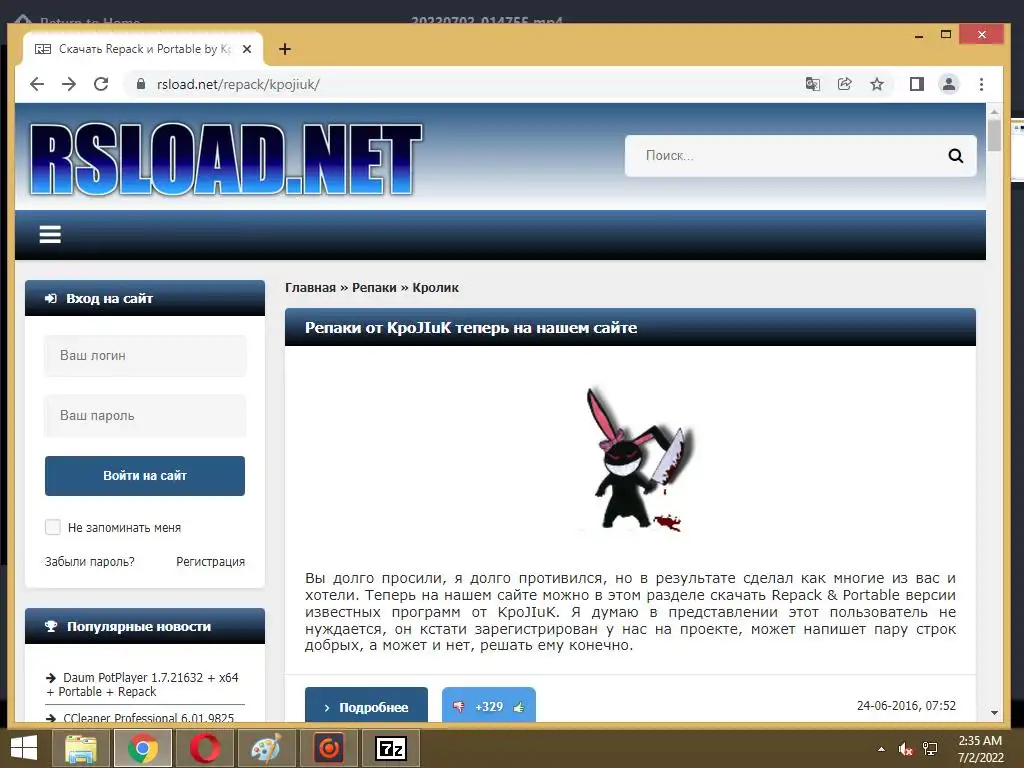Toggle Не запоминать меня checkbox
This screenshot has height=768, width=1024.
pyautogui.click(x=52, y=527)
